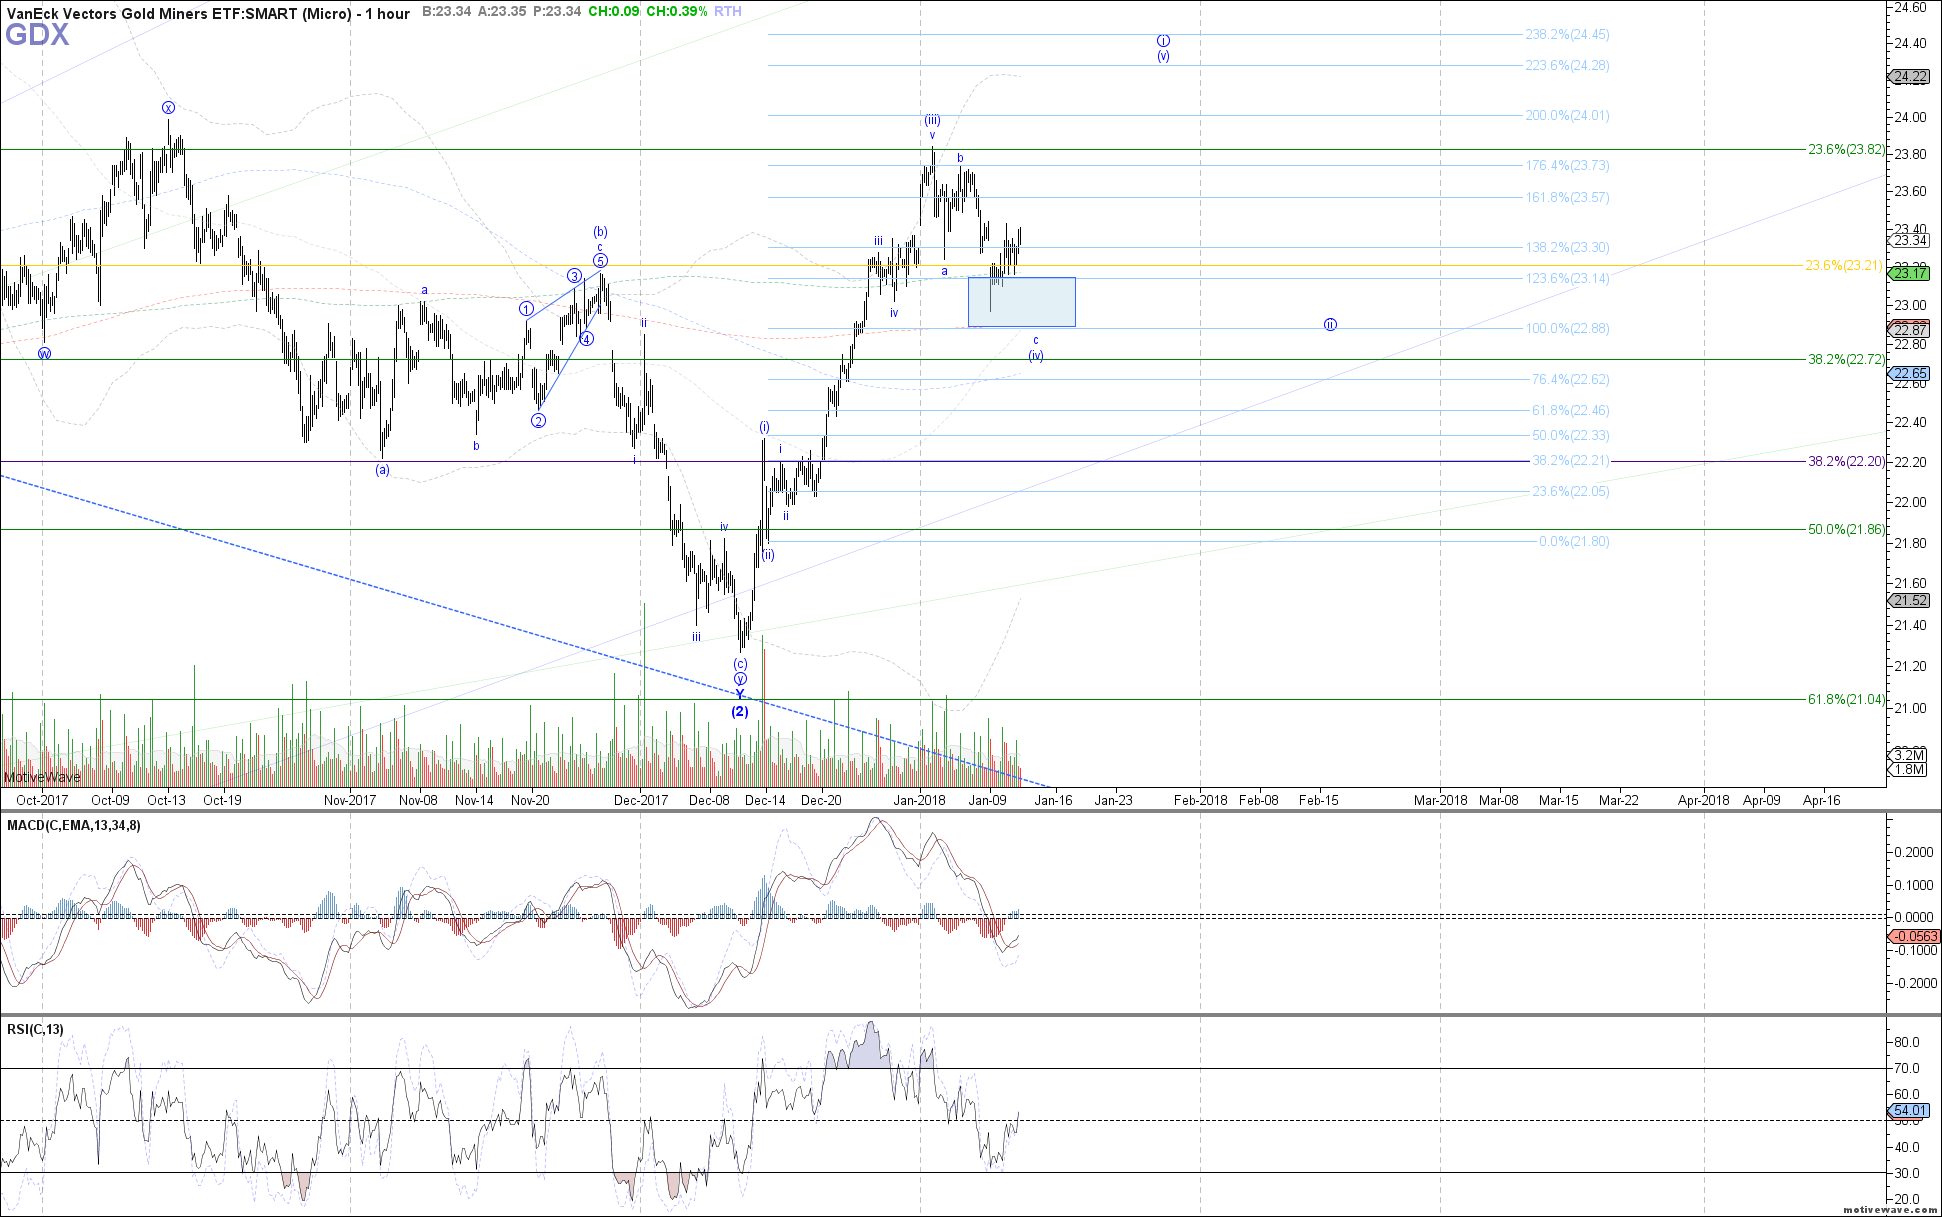Image resolution: width=1942 pixels, height=1217 pixels.
Task: Select the 76.4%(22.62) retracement label
Action: [x=1570, y=379]
